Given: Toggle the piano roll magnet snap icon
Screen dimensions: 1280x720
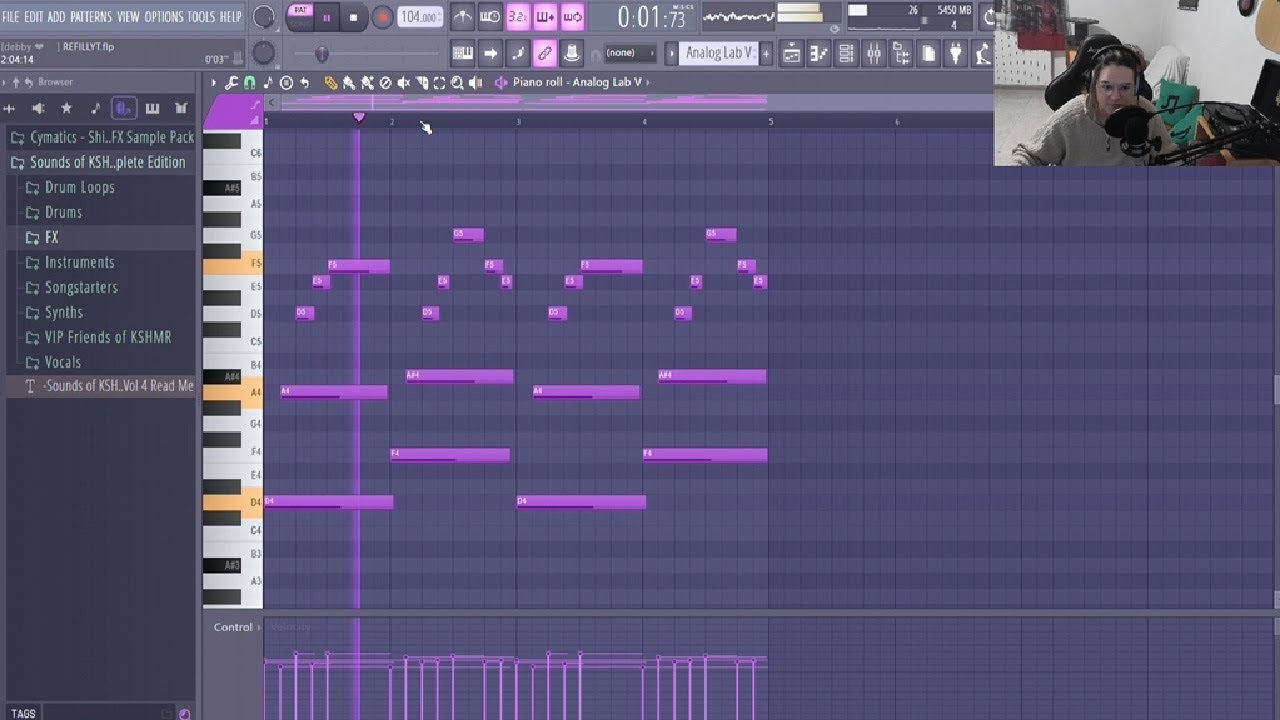Looking at the screenshot, I should pos(249,83).
